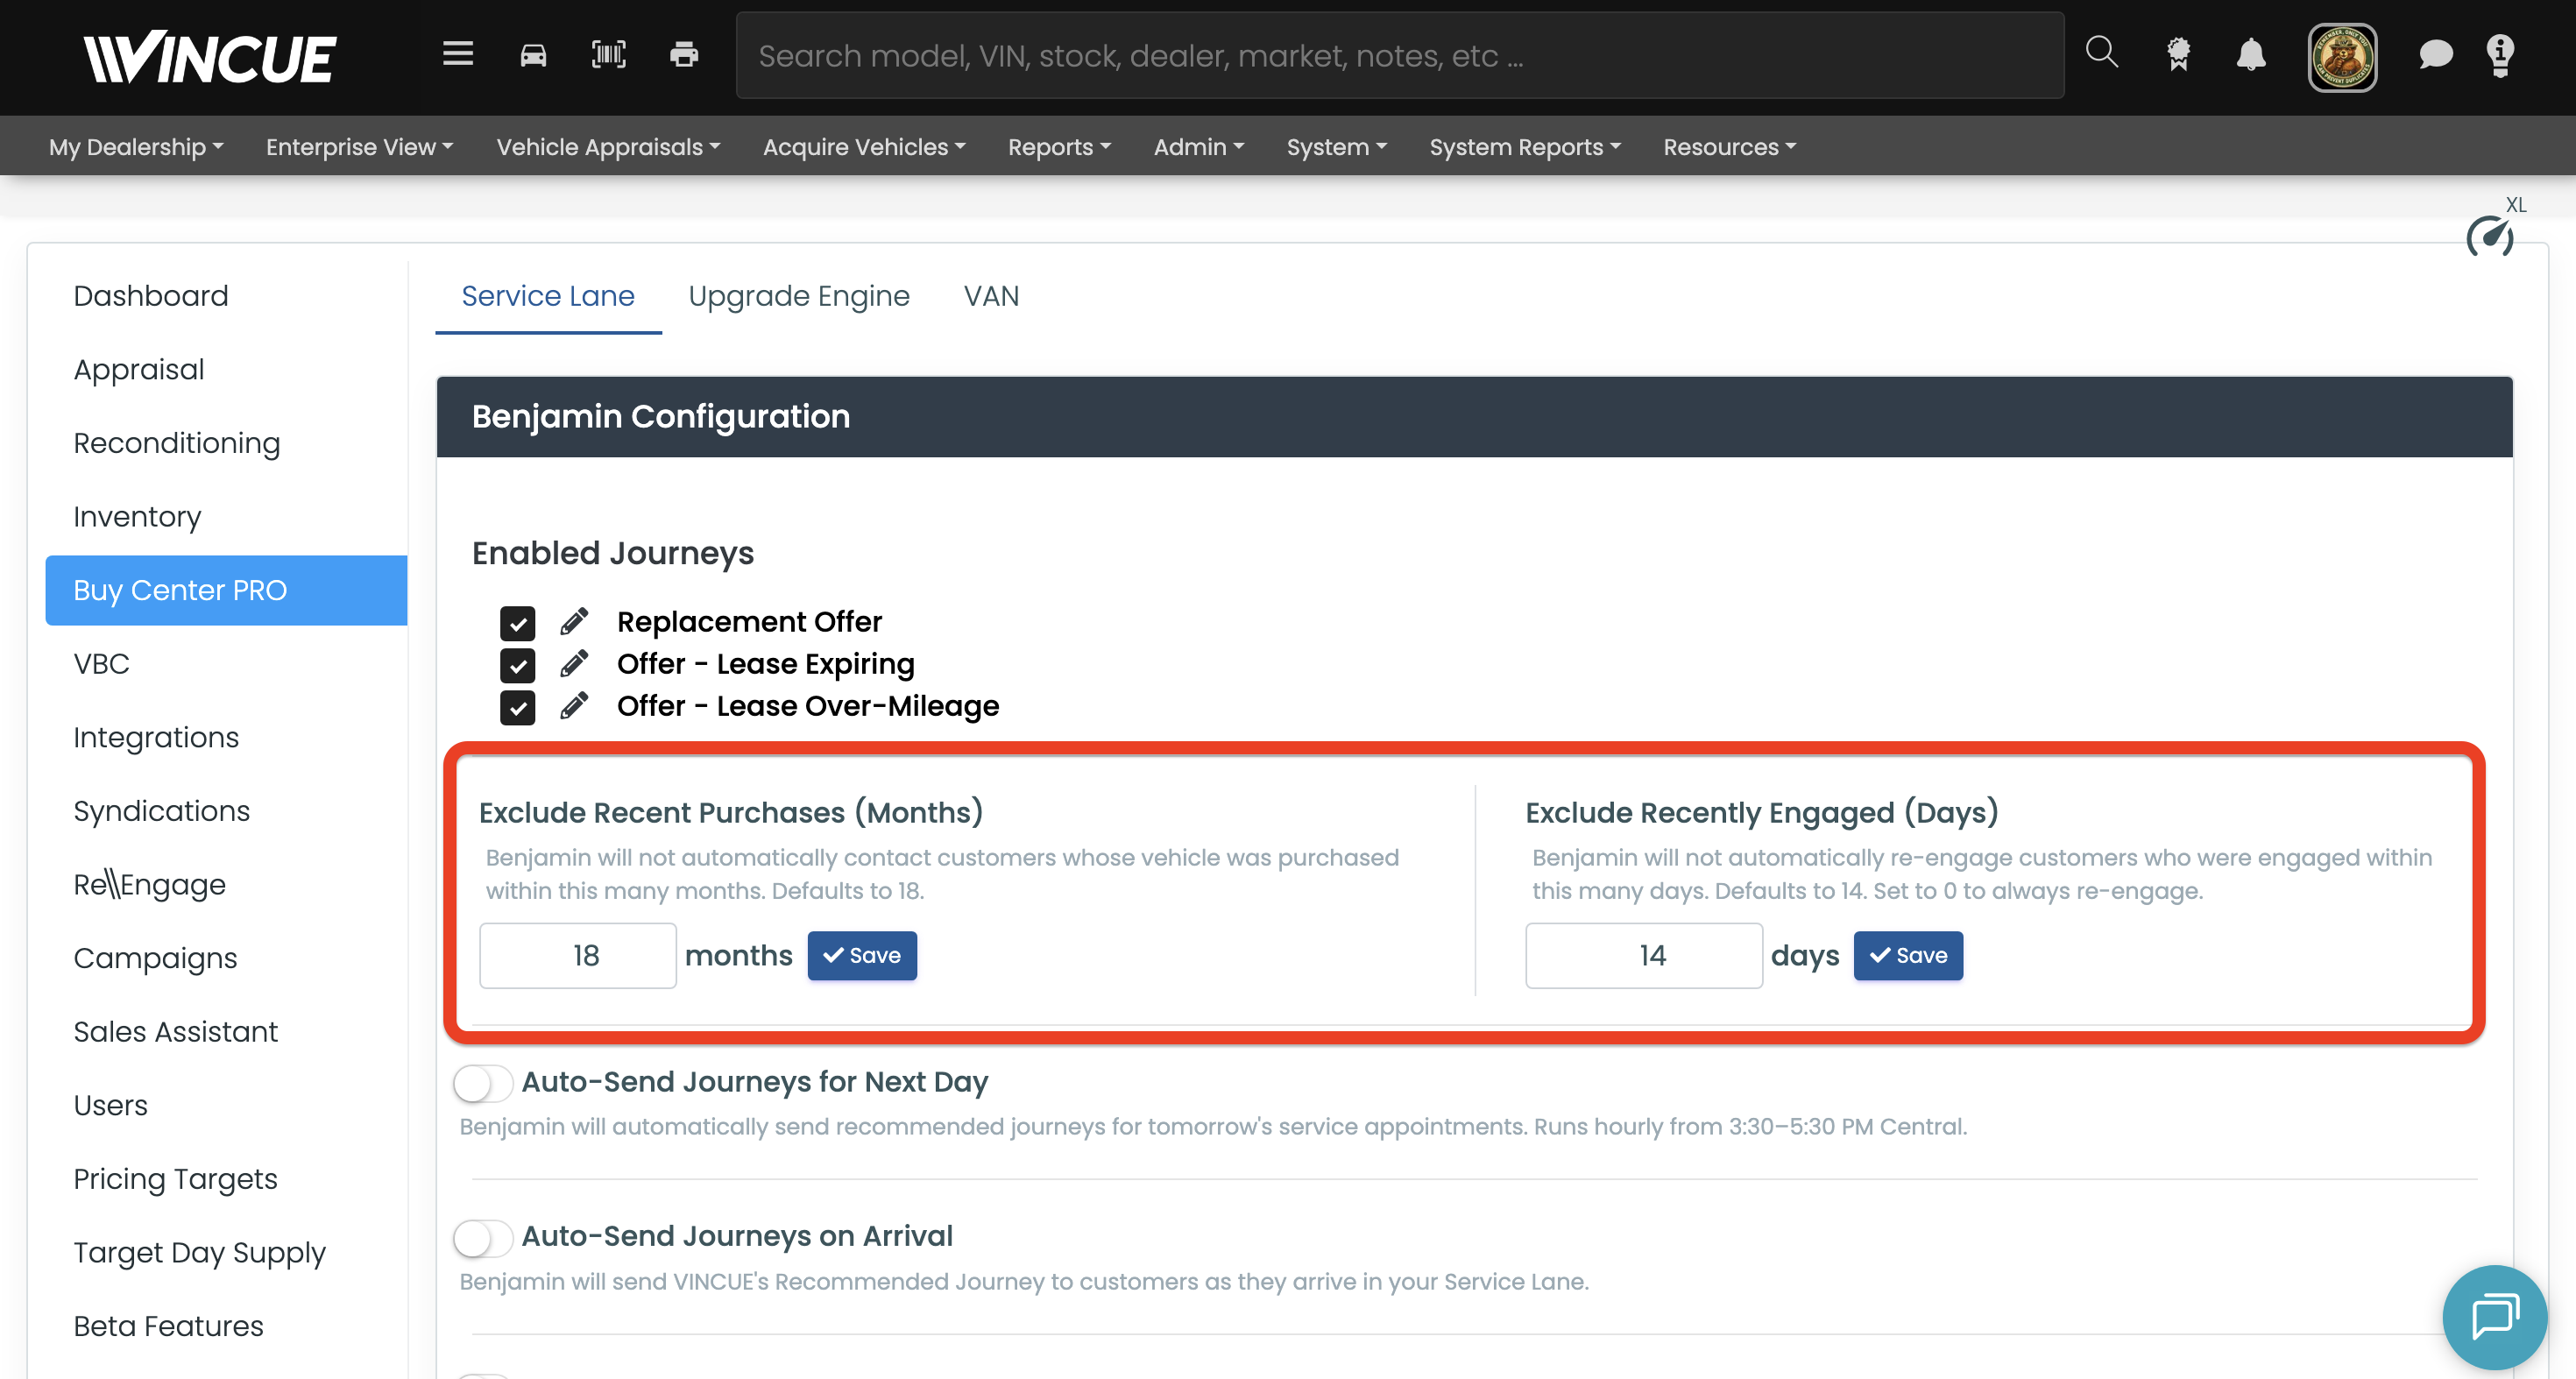Open Pricing Targets settings
2576x1379 pixels.
226,1179
